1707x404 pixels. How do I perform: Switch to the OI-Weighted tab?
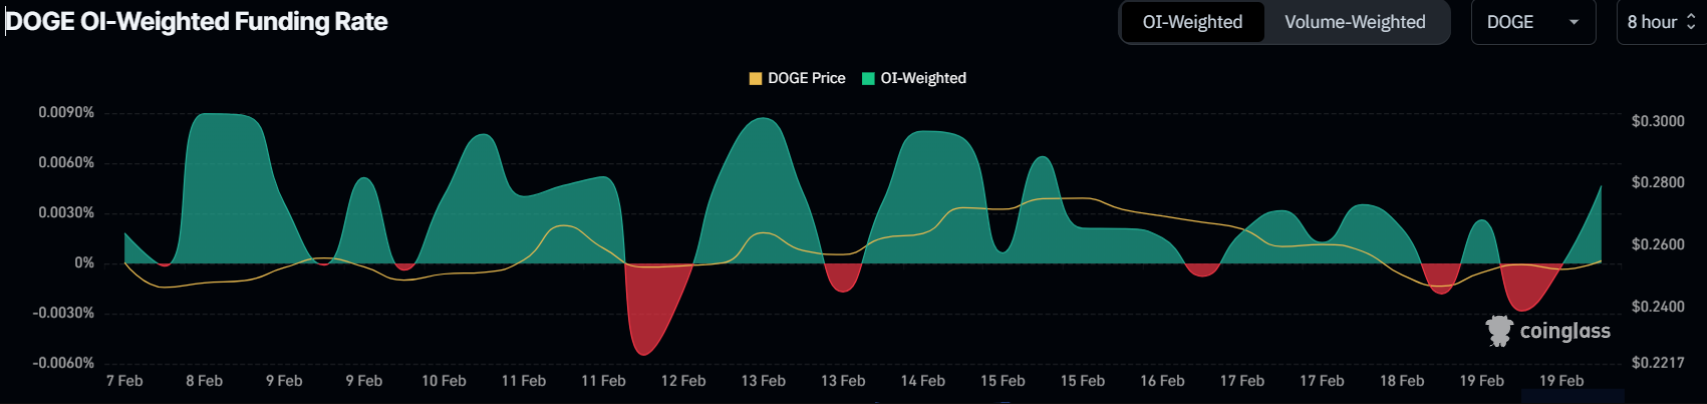[1192, 22]
